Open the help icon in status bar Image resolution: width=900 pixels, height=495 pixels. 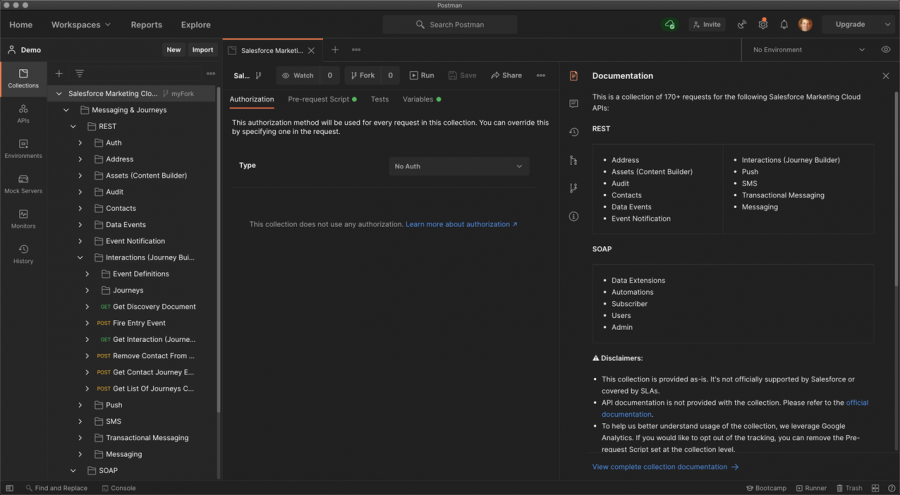(x=891, y=488)
